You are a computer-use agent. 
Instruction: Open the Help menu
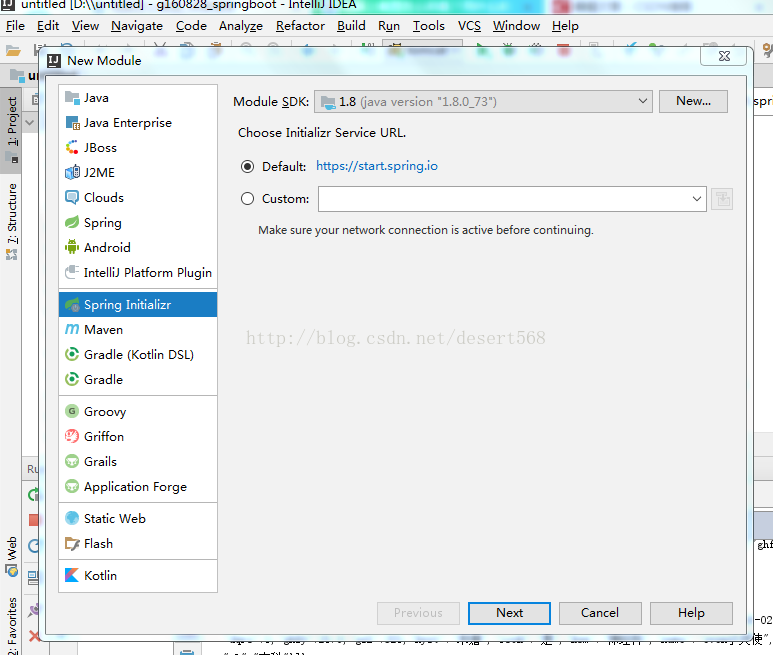tap(565, 26)
